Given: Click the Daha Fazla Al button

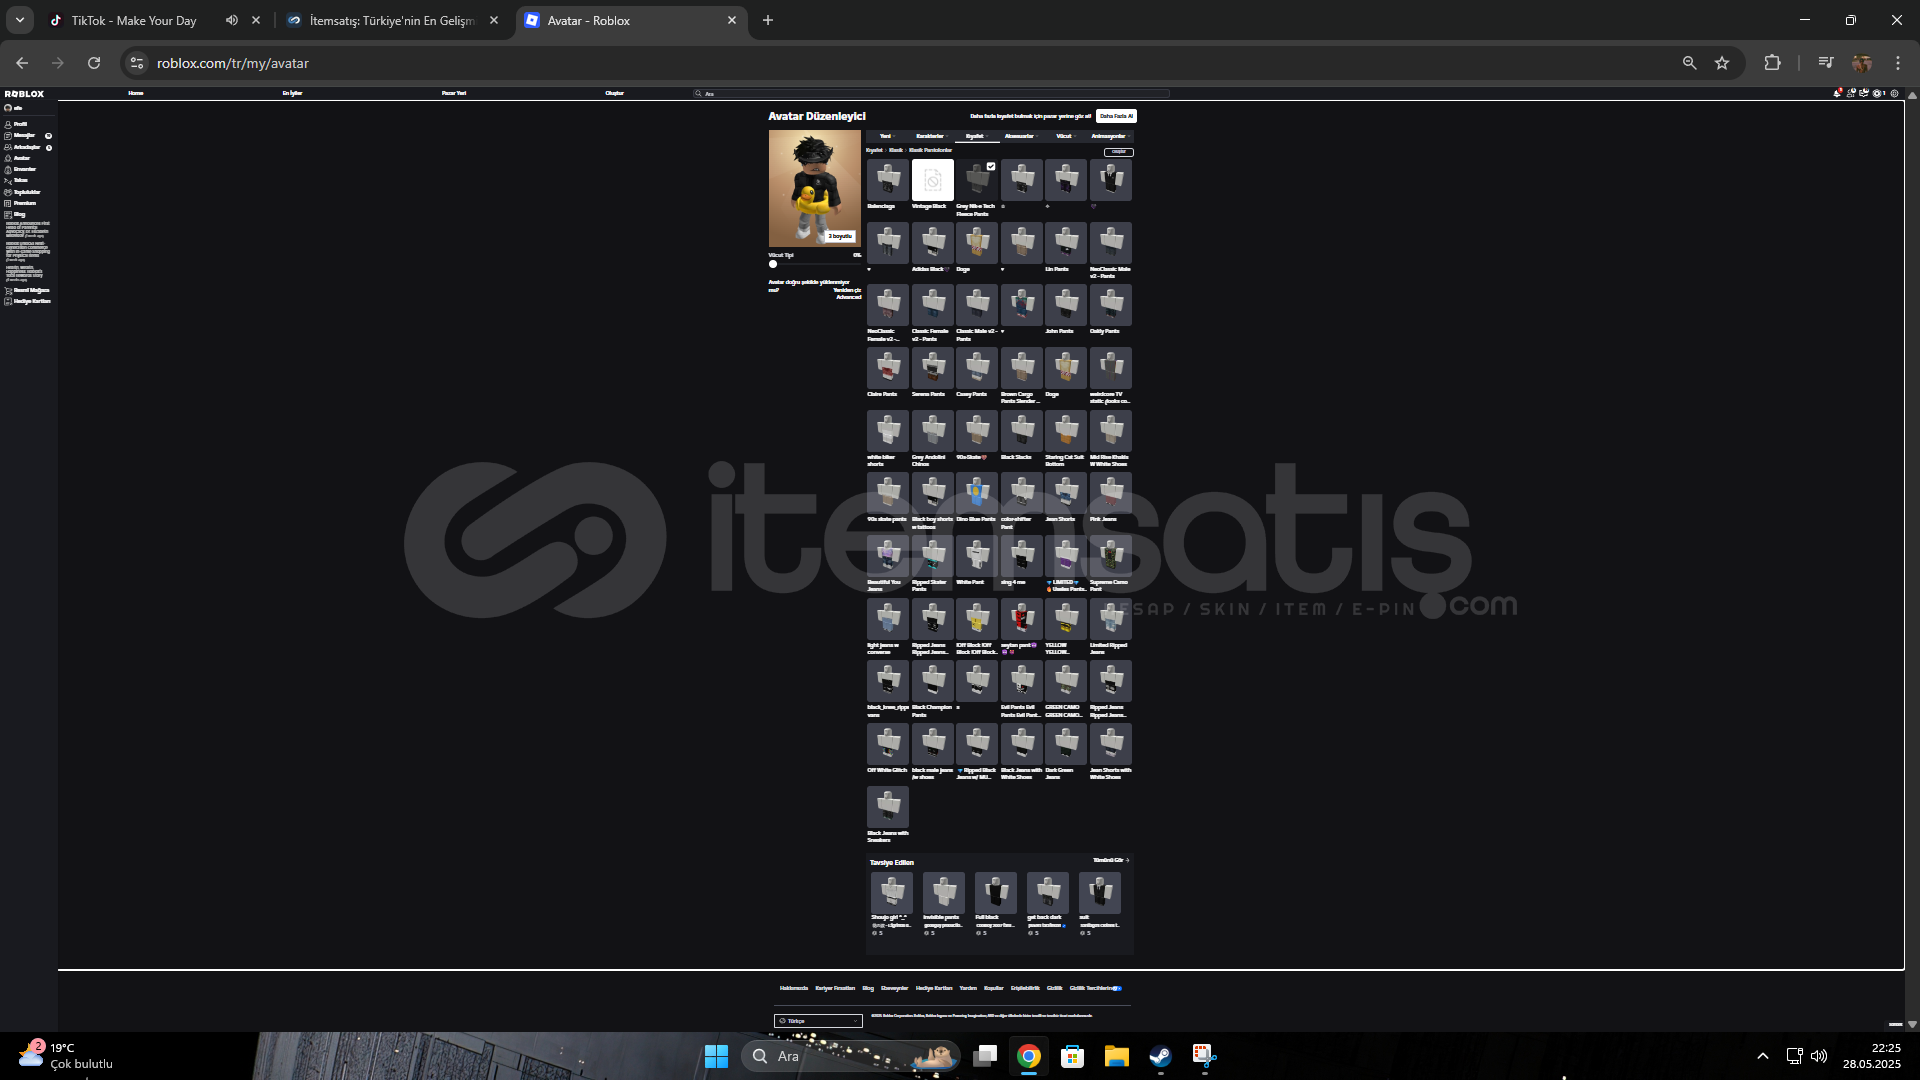Looking at the screenshot, I should 1116,116.
